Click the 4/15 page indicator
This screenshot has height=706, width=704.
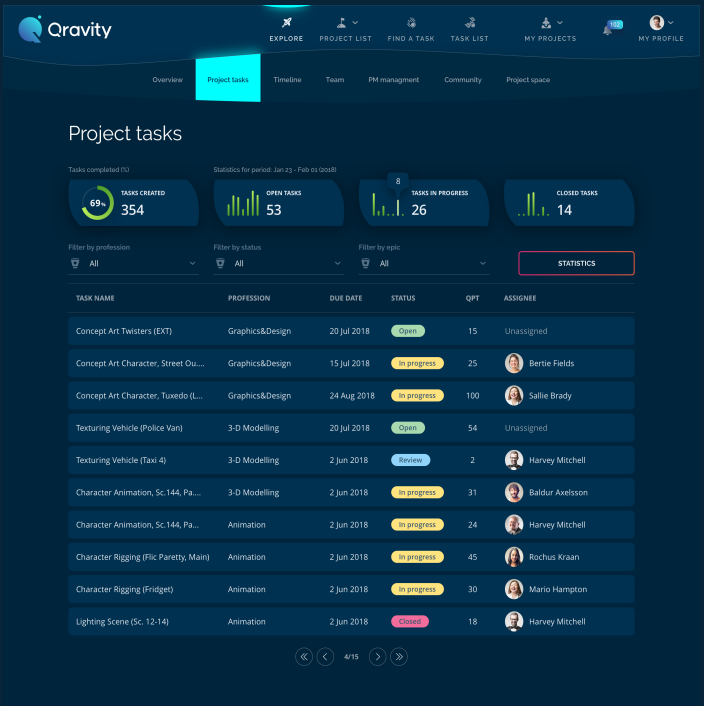(351, 656)
